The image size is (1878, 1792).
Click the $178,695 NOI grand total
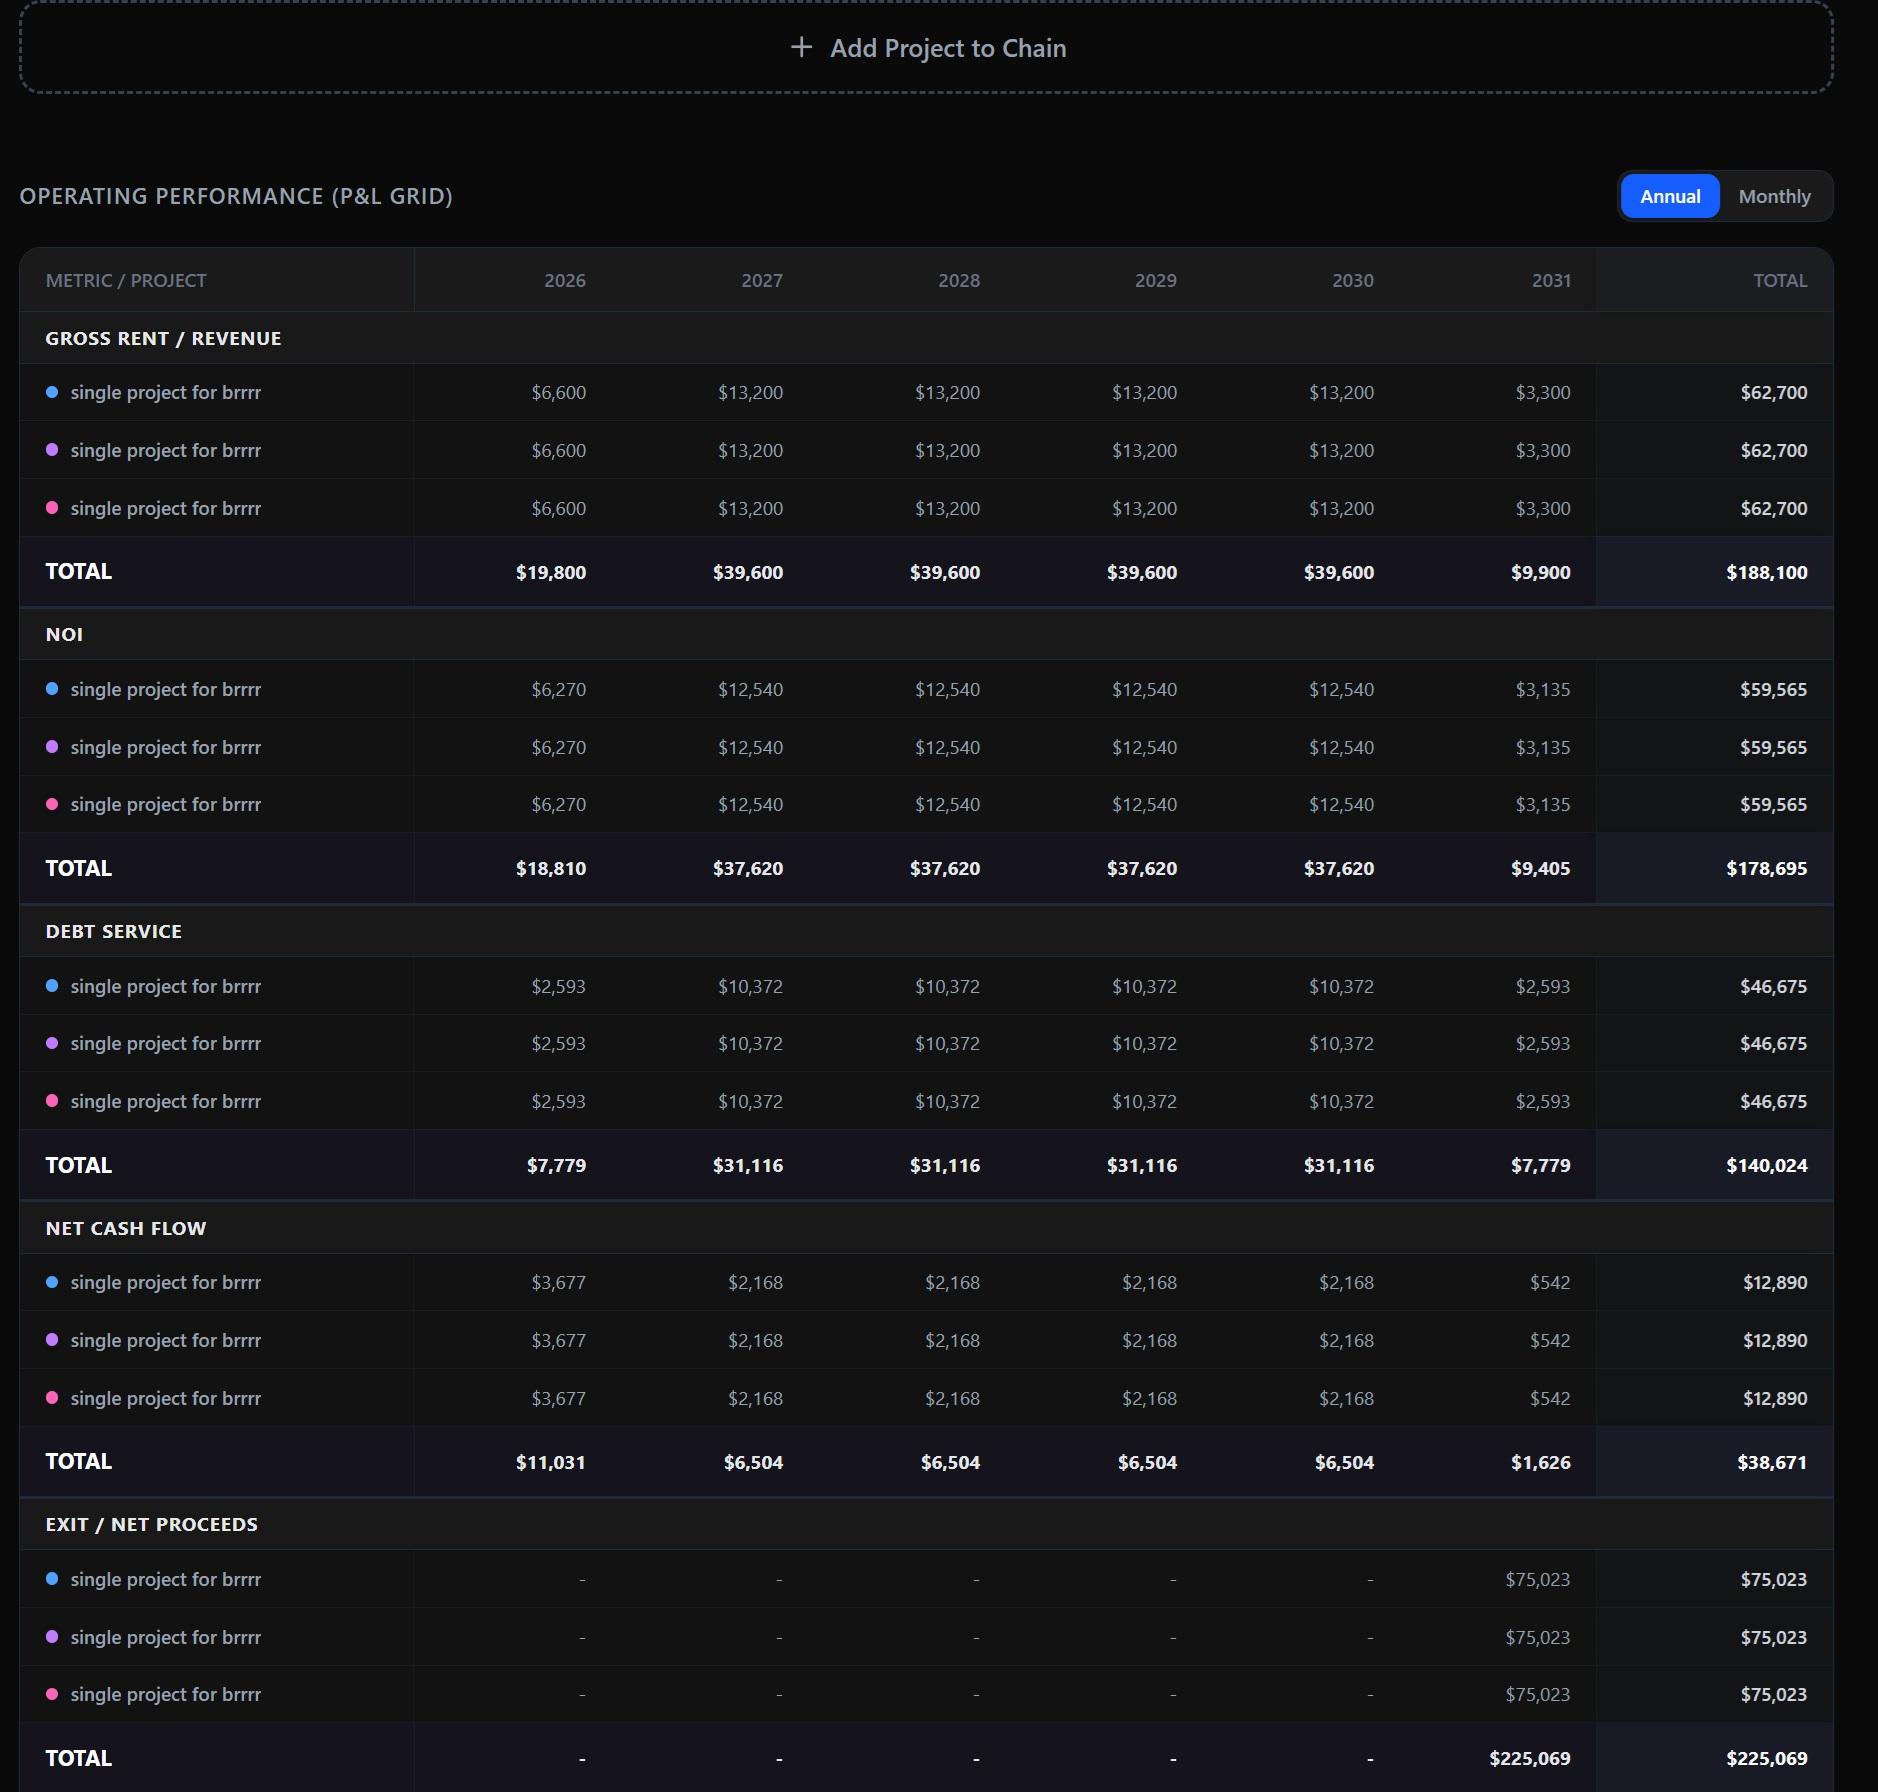click(1766, 868)
